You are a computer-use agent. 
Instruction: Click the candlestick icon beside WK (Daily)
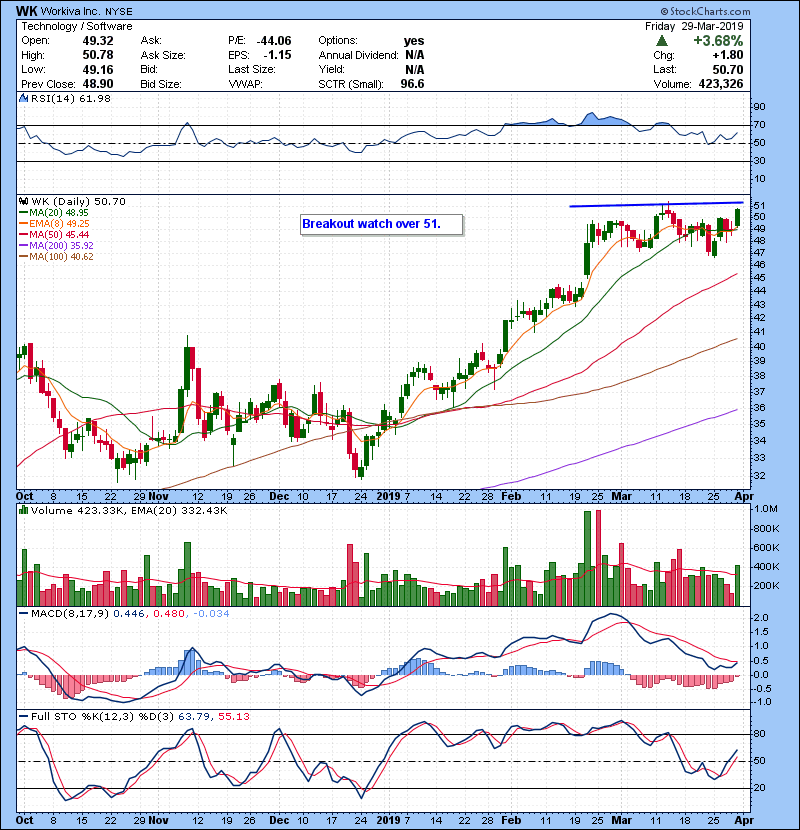(x=23, y=201)
